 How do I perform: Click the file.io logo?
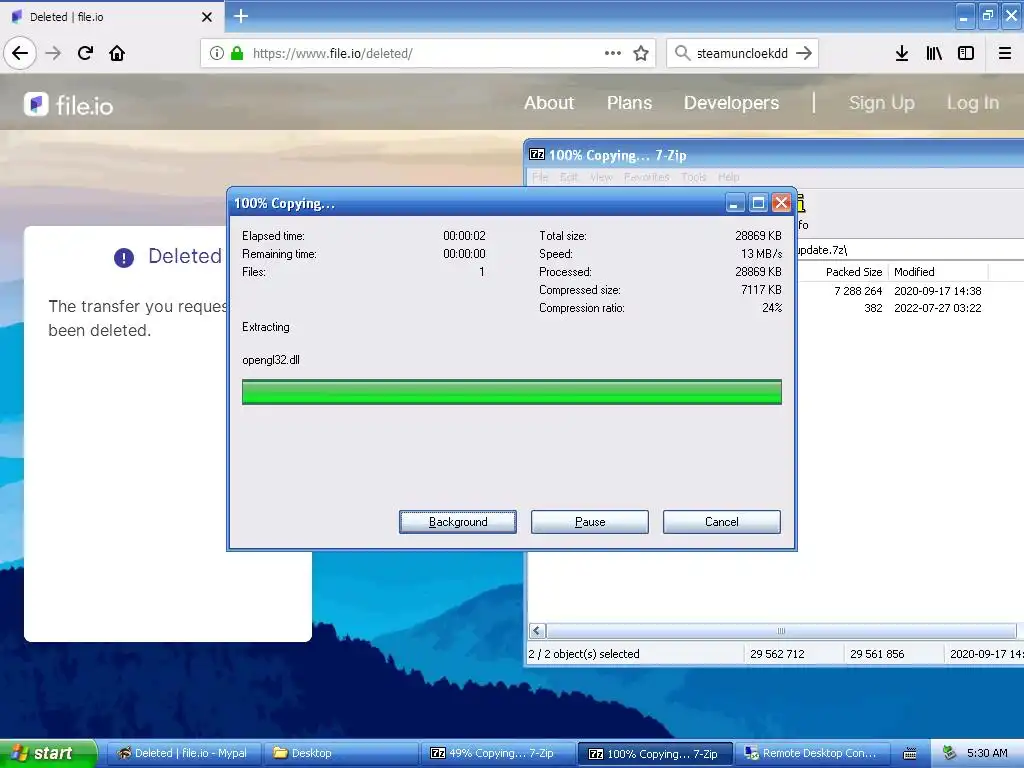(68, 104)
